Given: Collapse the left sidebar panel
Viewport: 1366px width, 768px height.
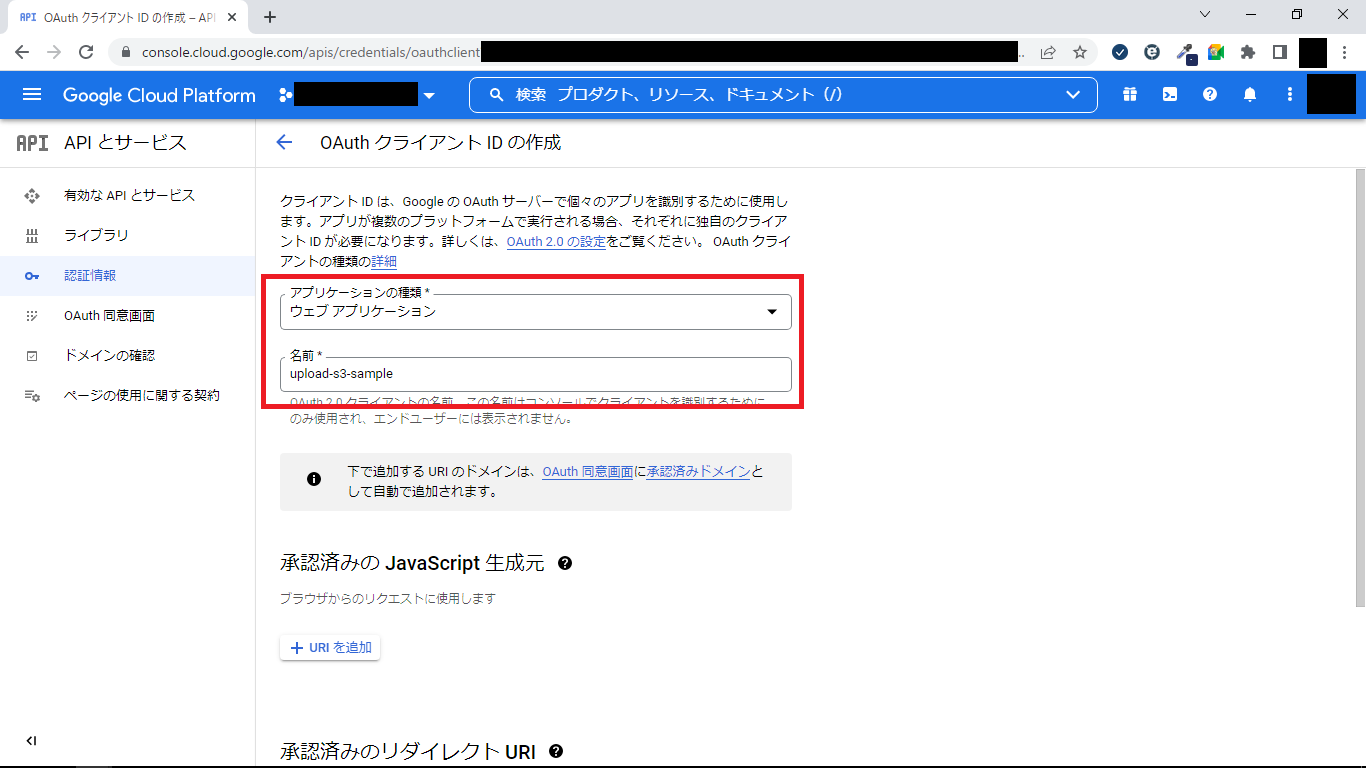Looking at the screenshot, I should click(31, 741).
